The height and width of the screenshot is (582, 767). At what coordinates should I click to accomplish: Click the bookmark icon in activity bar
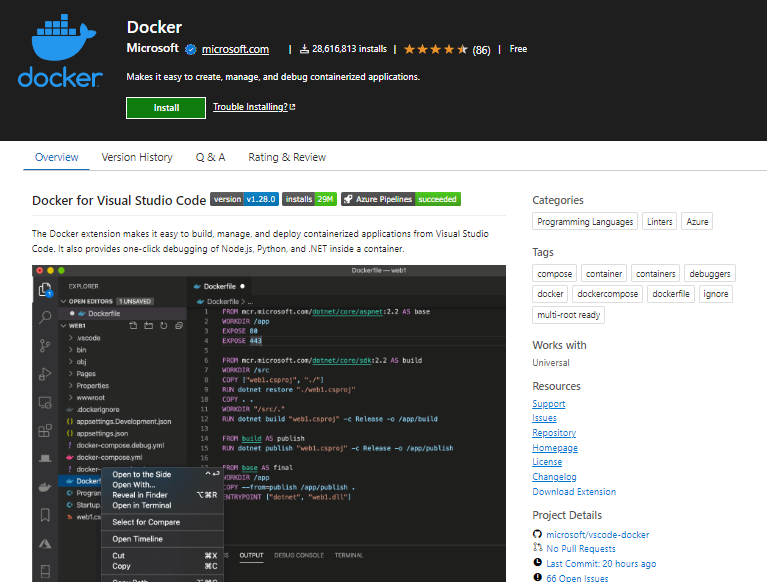pos(45,515)
